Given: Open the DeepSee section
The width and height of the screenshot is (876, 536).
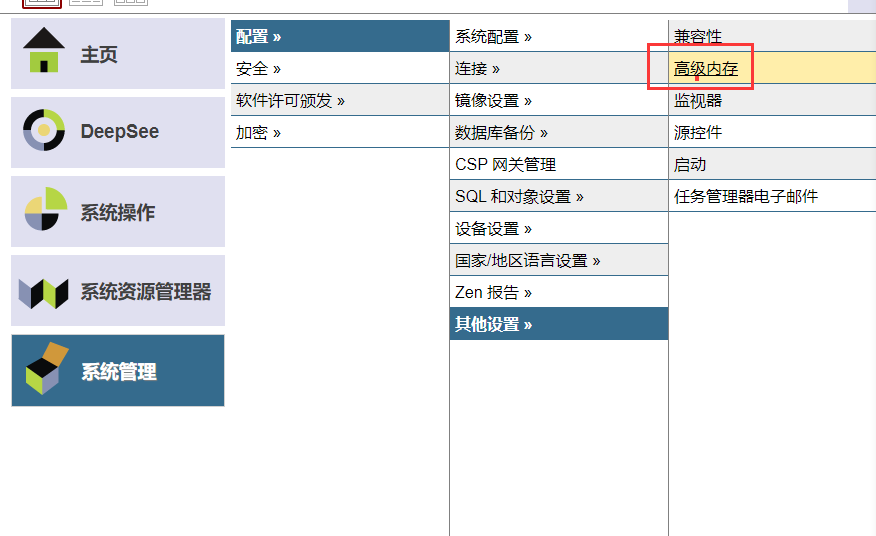Looking at the screenshot, I should tap(118, 132).
